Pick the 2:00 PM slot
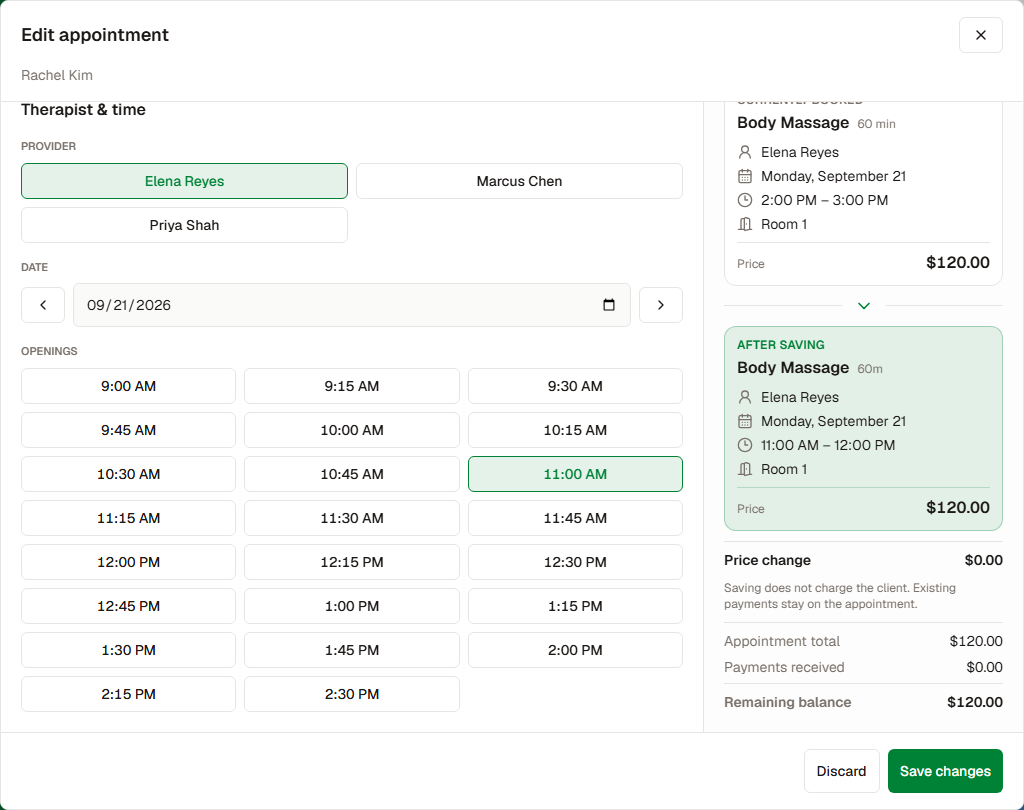Viewport: 1024px width, 810px height. point(575,650)
